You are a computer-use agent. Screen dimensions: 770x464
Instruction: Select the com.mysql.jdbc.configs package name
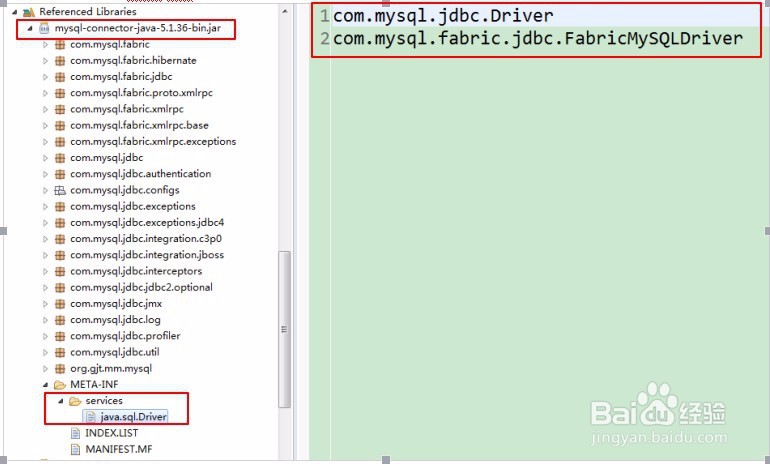click(x=125, y=190)
